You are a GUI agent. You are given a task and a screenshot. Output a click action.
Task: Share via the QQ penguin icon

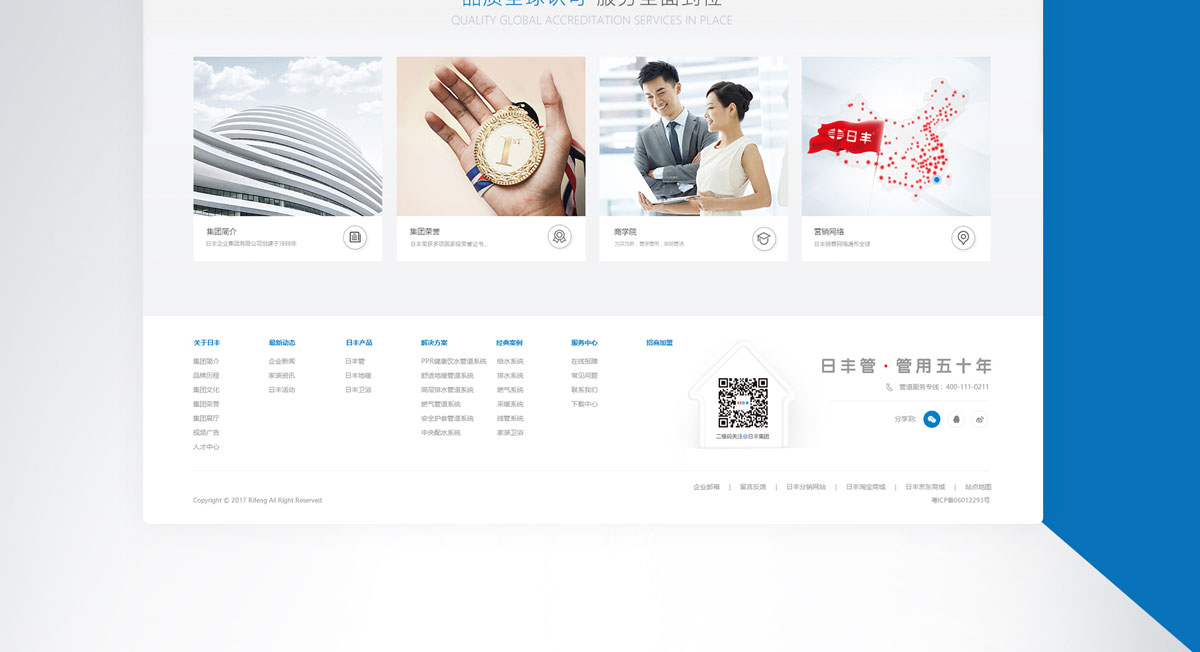click(x=956, y=419)
